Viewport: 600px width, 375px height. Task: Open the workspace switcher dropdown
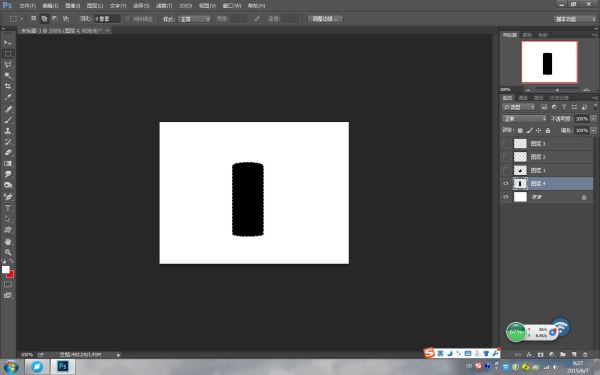click(575, 19)
